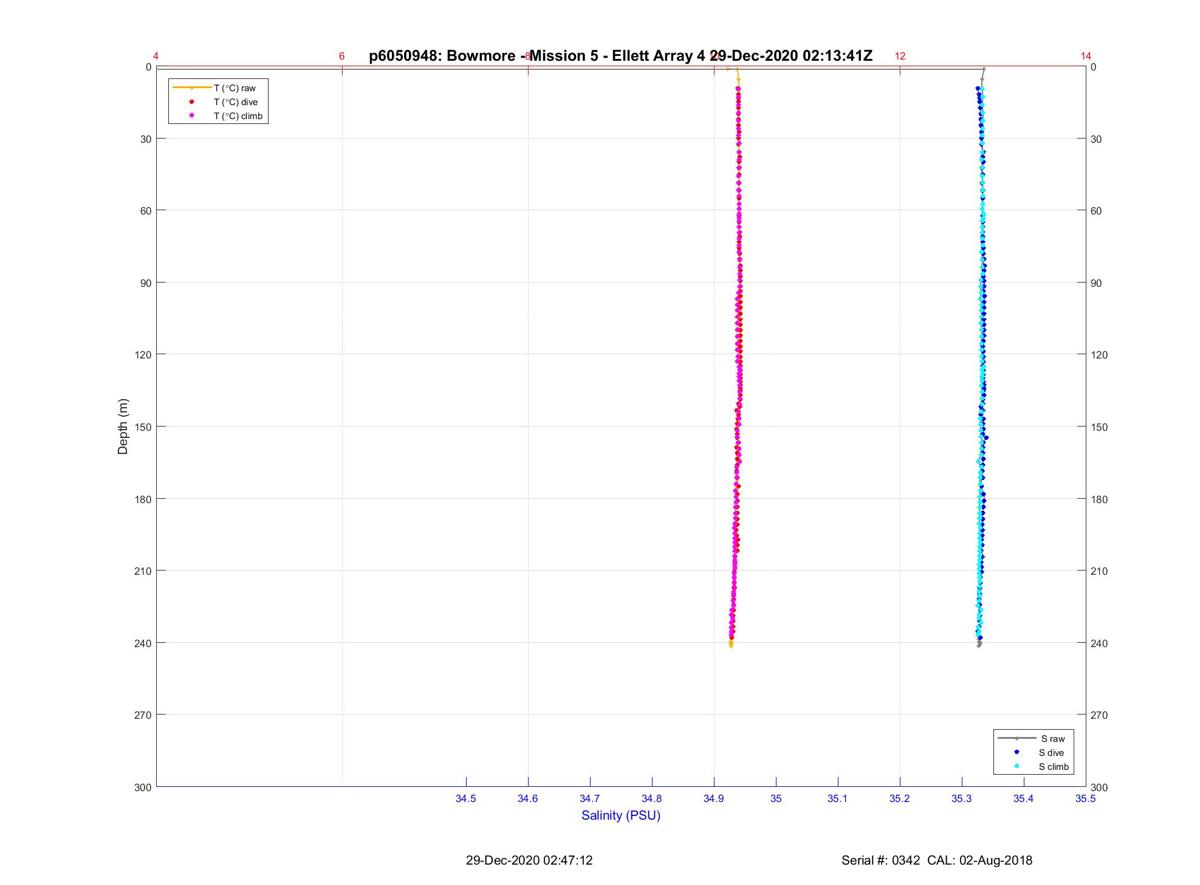Click the 'Salinity (PSU)' axis label

pos(621,816)
